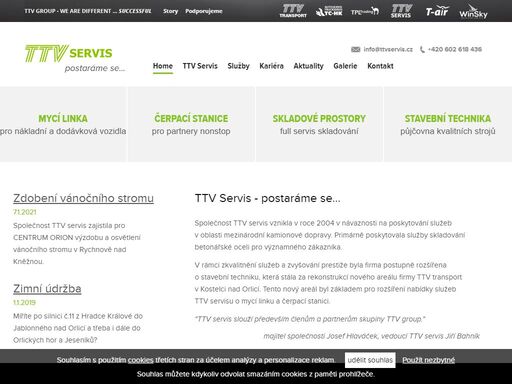
Task: Click the +420 602 618 436 phone number
Action: tap(455, 49)
